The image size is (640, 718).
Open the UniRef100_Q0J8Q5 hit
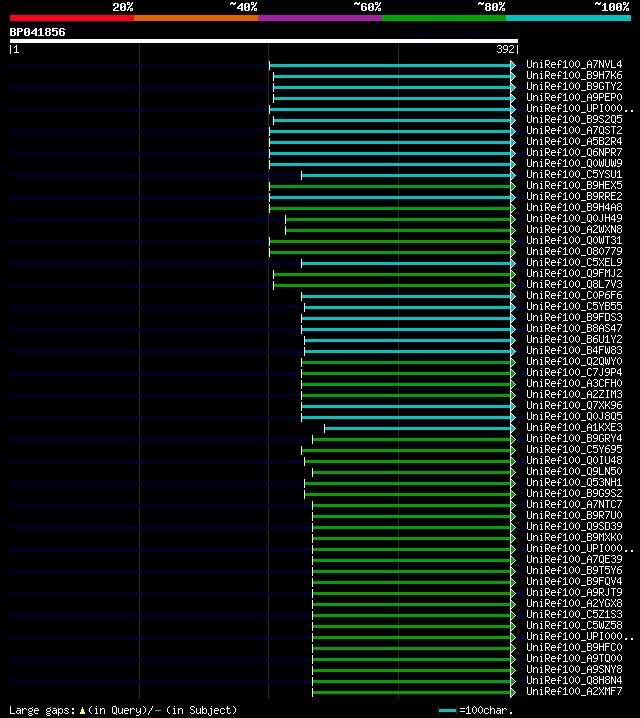574,416
